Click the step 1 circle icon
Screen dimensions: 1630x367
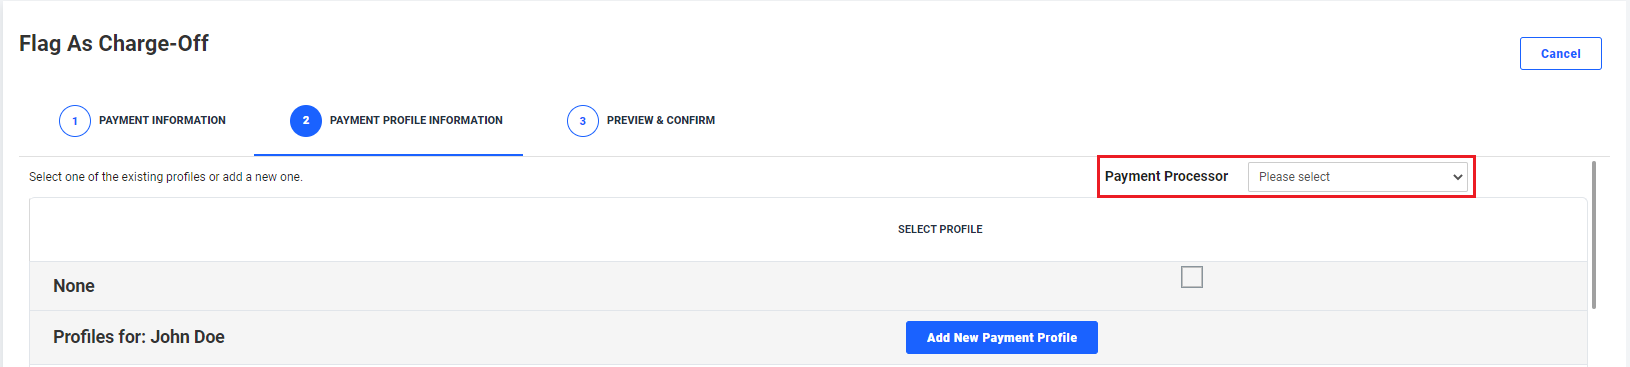pyautogui.click(x=75, y=121)
